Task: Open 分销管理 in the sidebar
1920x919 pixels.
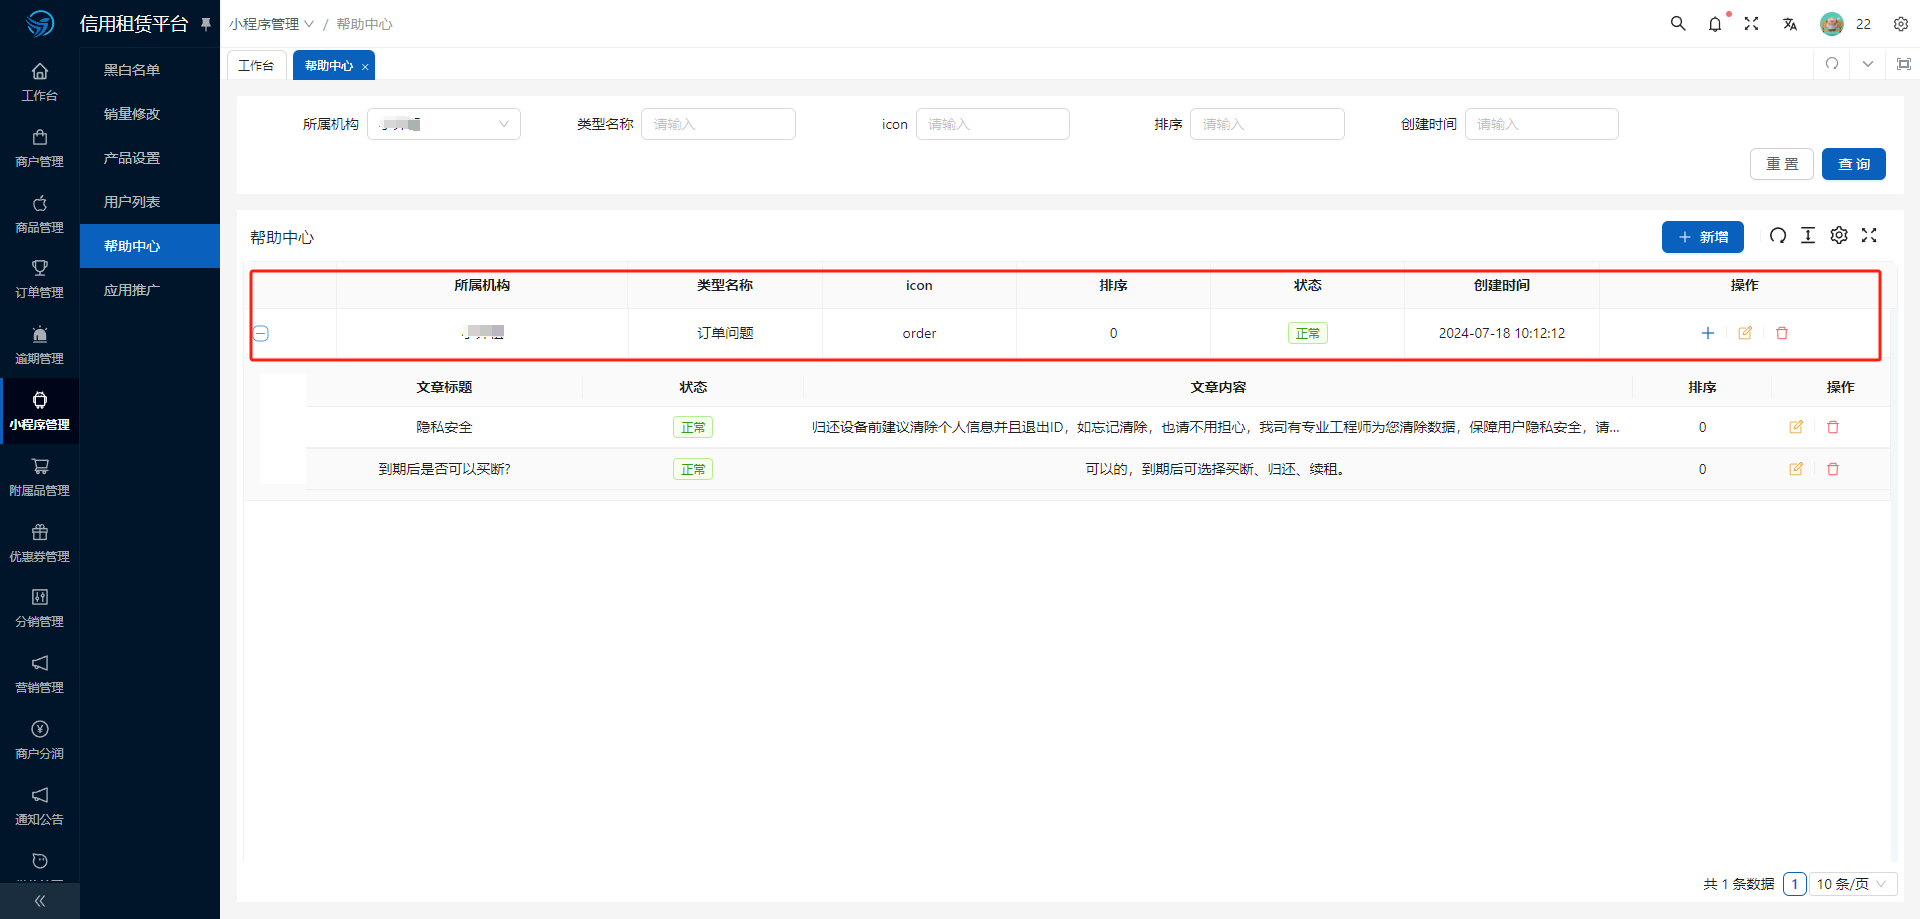Action: 40,608
